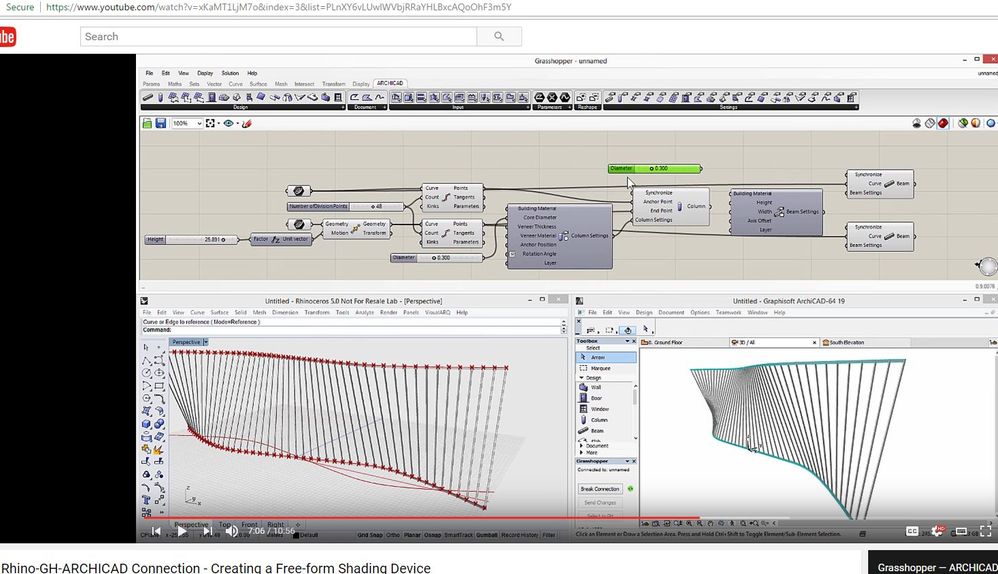
Task: Select Rhino circle tool in sidebar
Action: click(x=146, y=373)
